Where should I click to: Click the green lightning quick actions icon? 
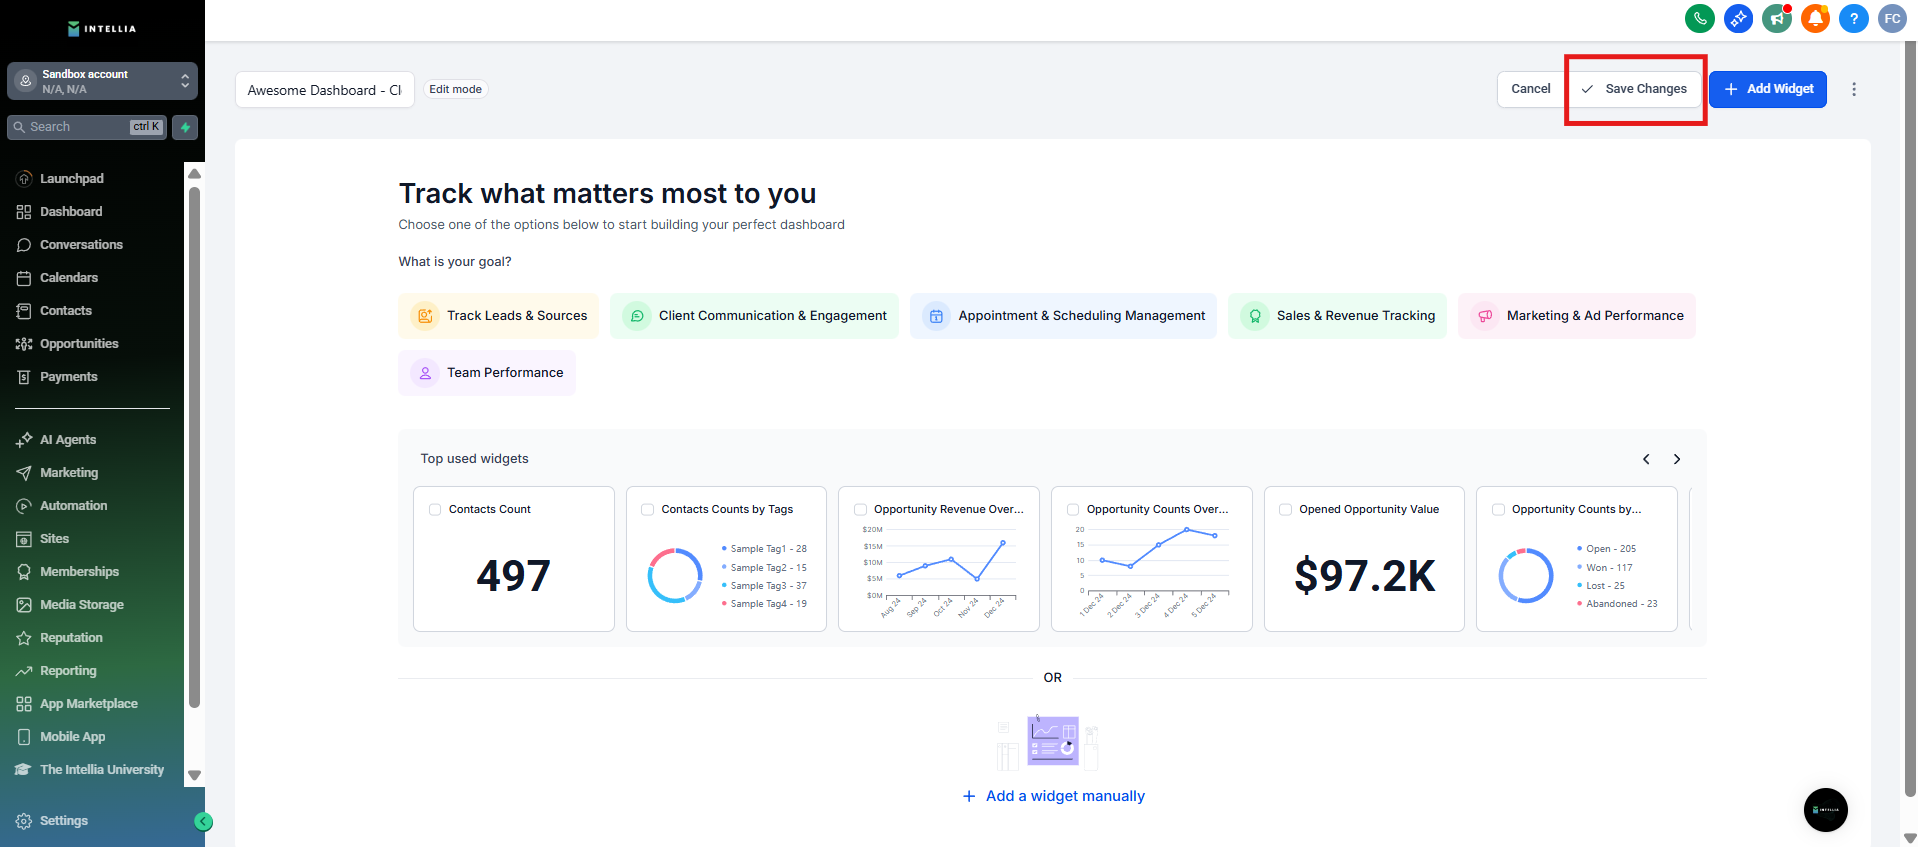point(185,127)
